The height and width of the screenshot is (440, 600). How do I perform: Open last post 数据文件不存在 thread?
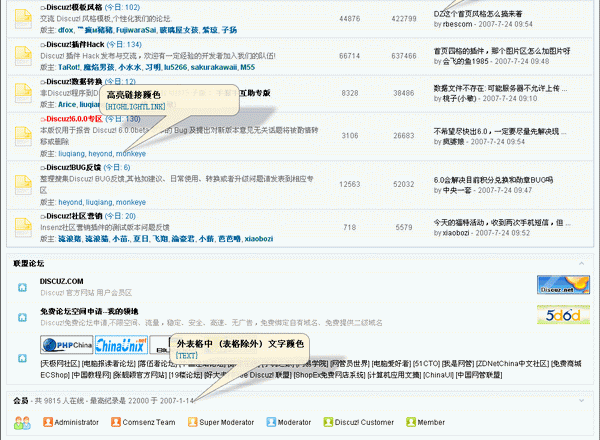pos(501,88)
